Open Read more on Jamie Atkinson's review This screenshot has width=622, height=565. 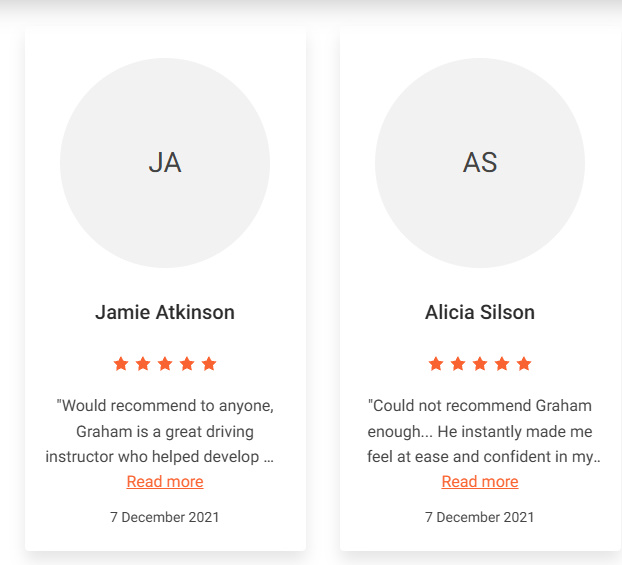(165, 482)
